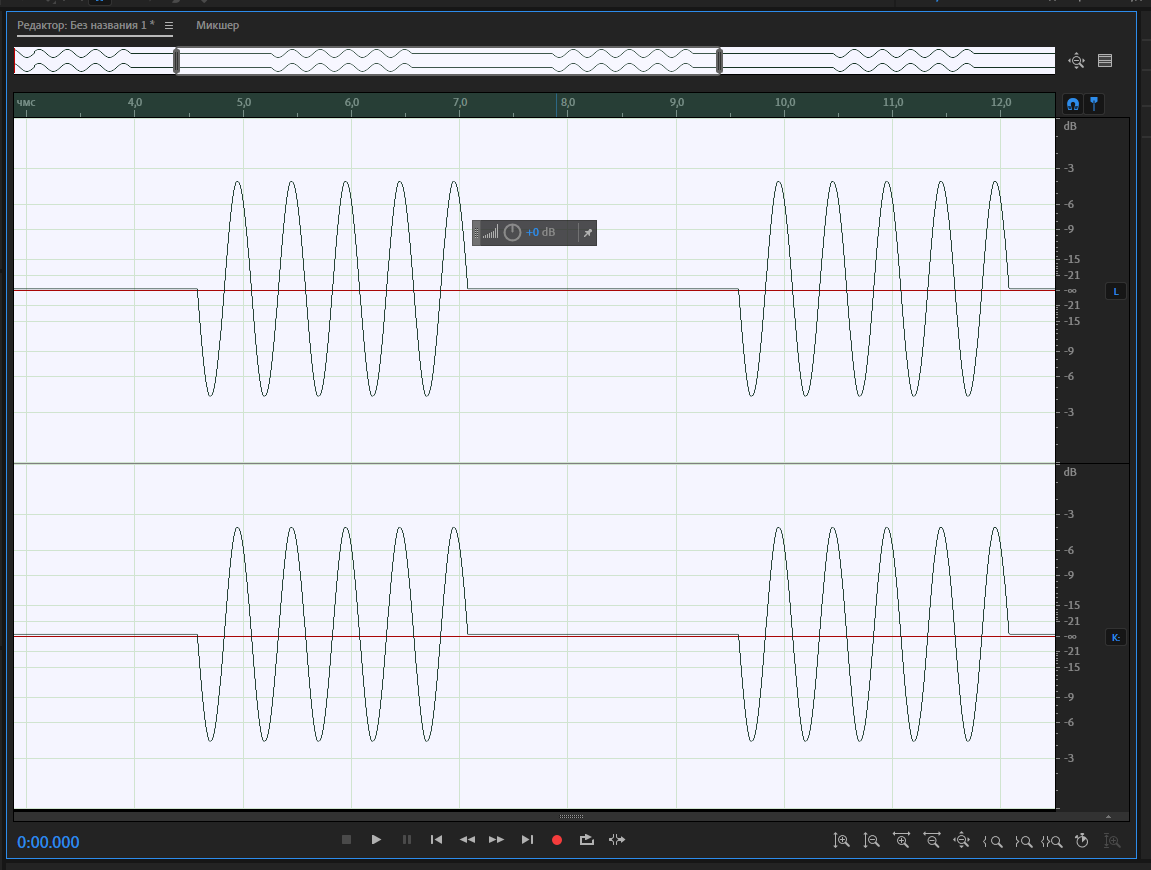Zoom out full on all axes

pyautogui.click(x=962, y=841)
